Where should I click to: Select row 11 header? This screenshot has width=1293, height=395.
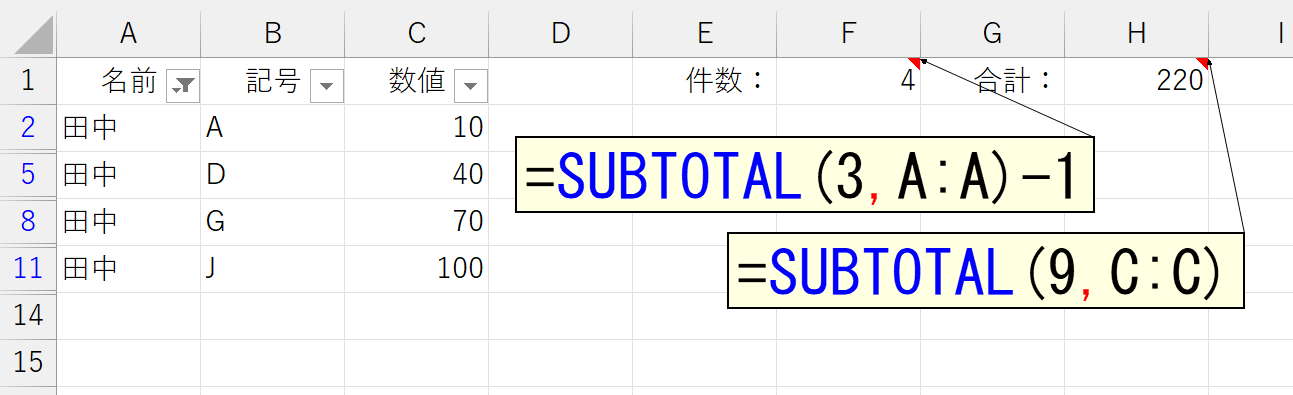(28, 268)
